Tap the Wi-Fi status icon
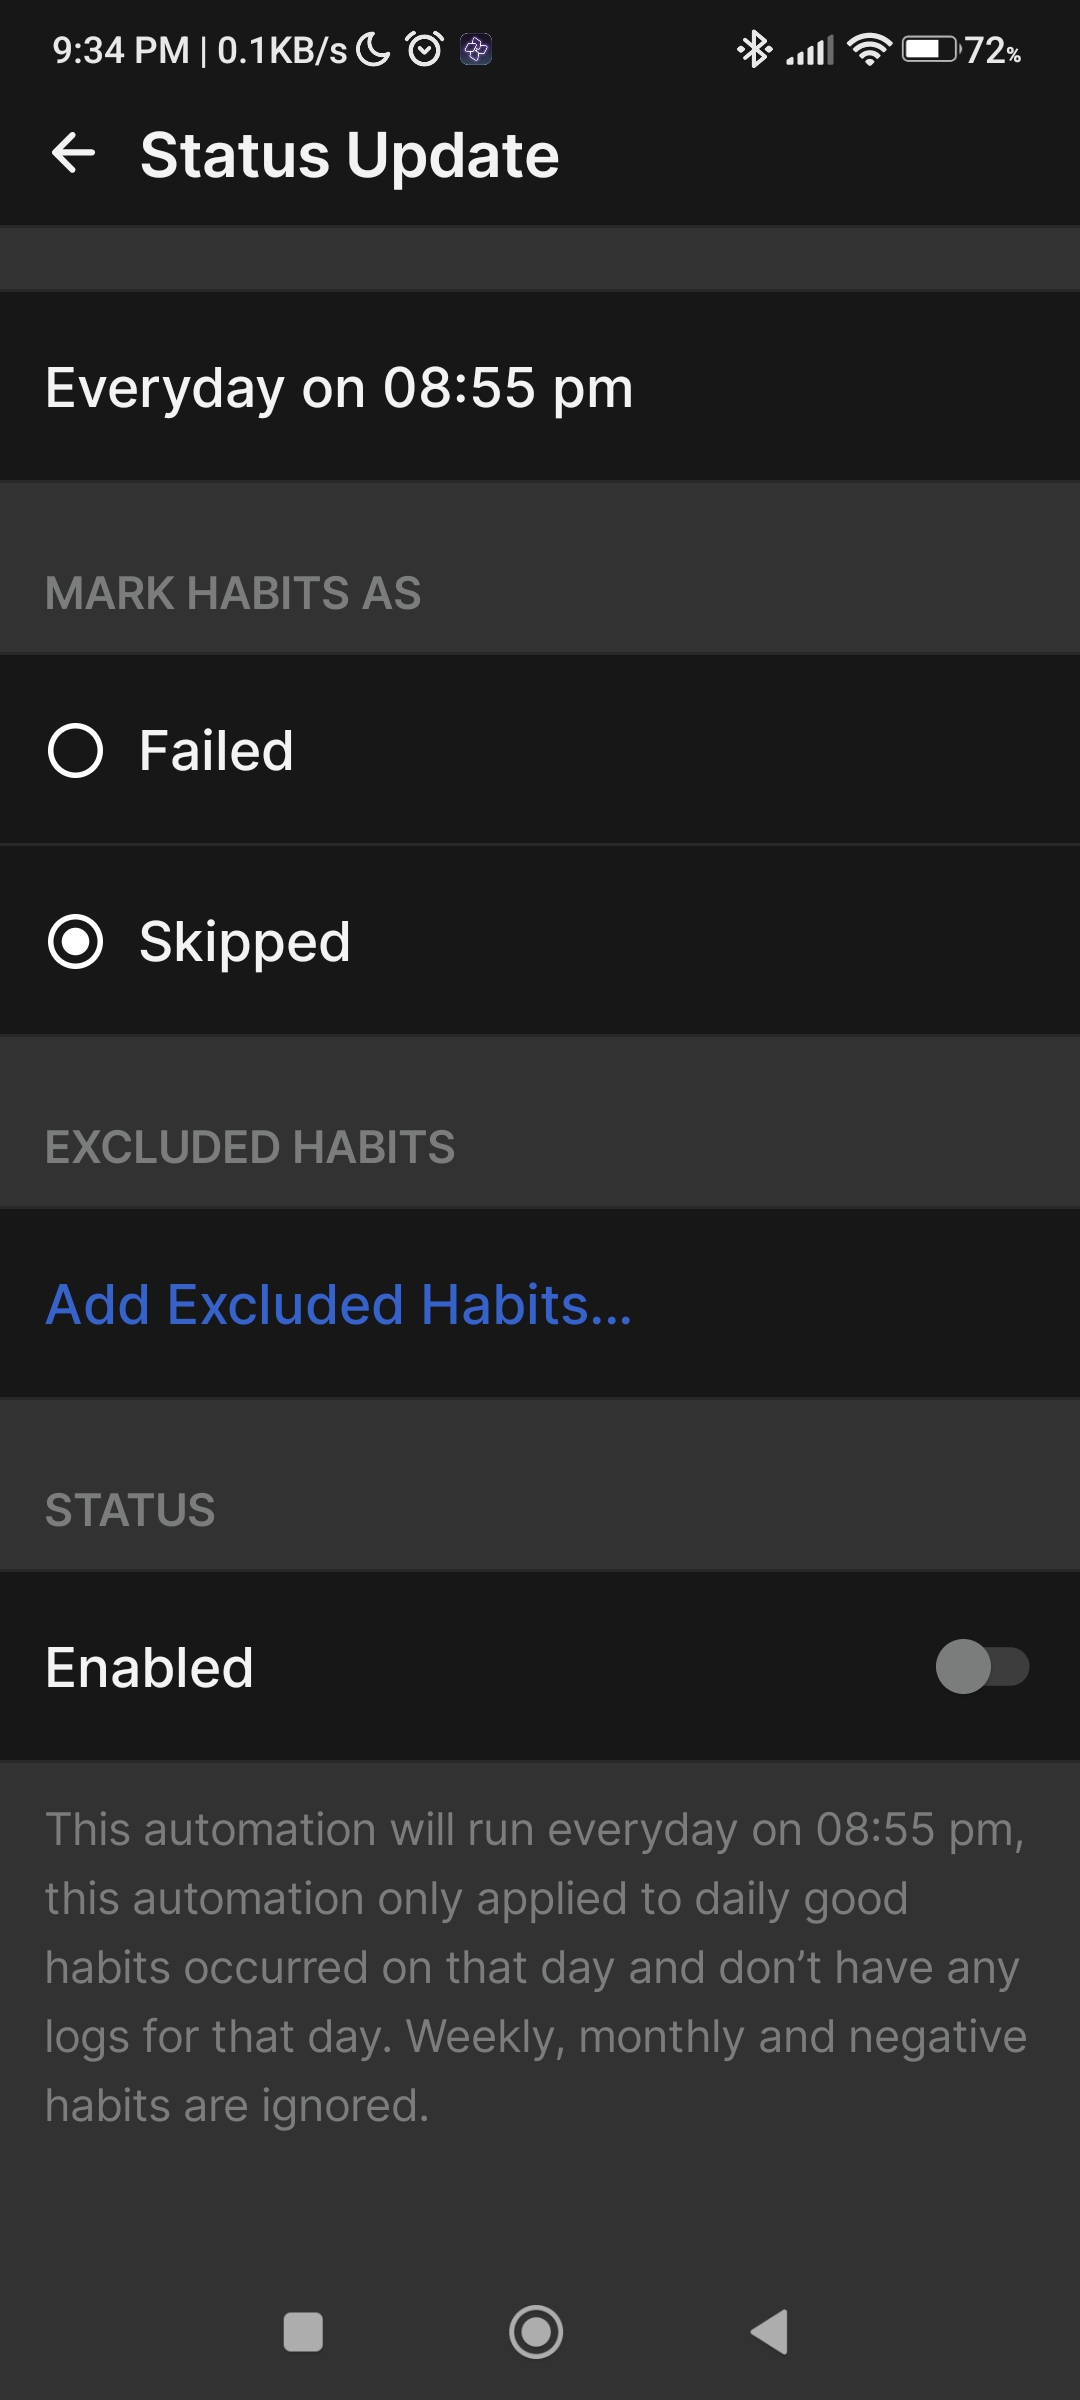The width and height of the screenshot is (1080, 2400). click(x=869, y=49)
